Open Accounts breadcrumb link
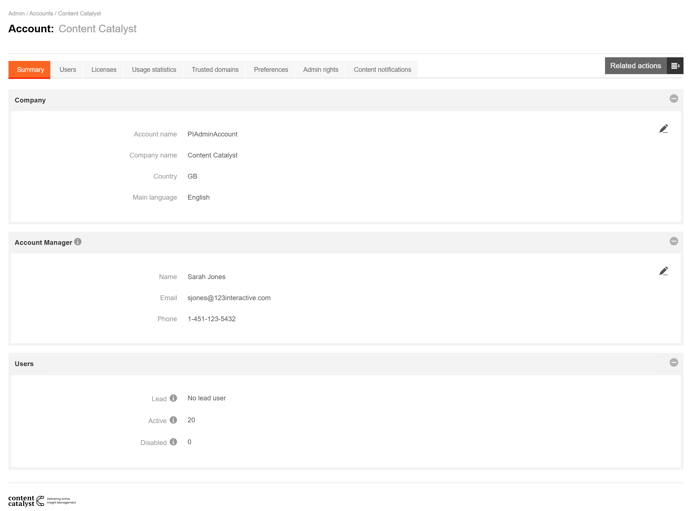 (41, 14)
